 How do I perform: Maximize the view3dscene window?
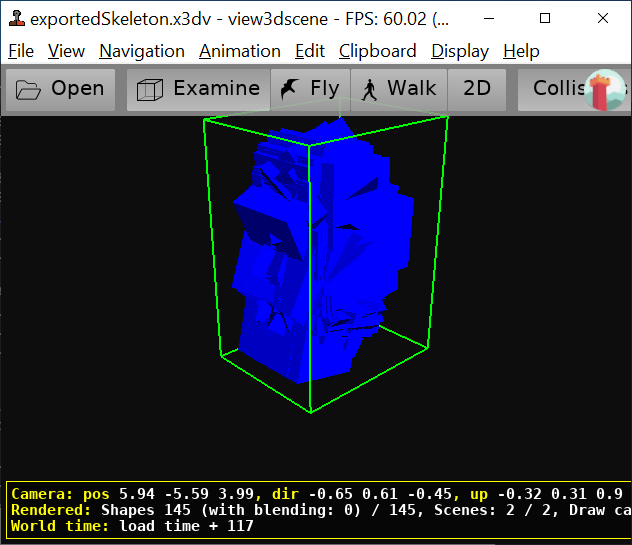click(545, 18)
